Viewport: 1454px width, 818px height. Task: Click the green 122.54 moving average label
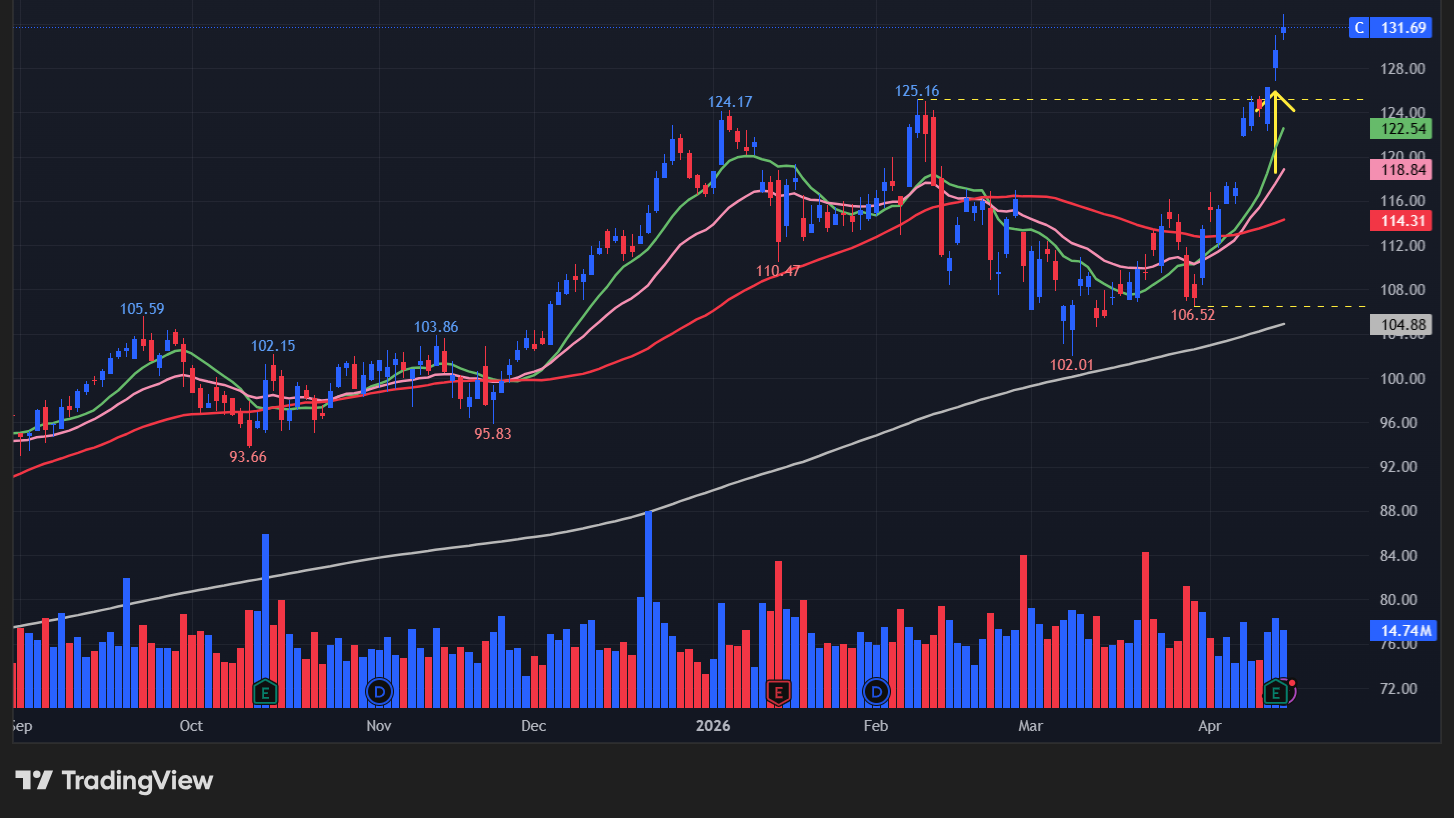pos(1398,128)
